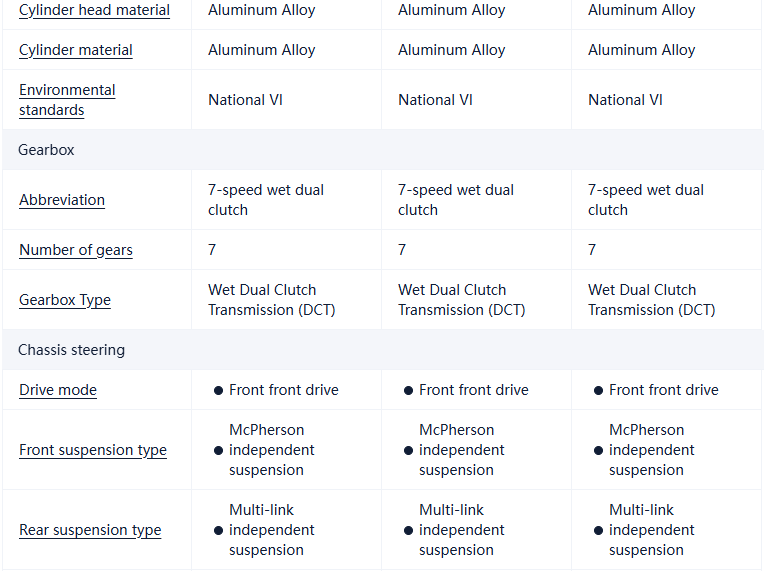Click the first column National VI cell
The image size is (775, 571).
click(245, 100)
